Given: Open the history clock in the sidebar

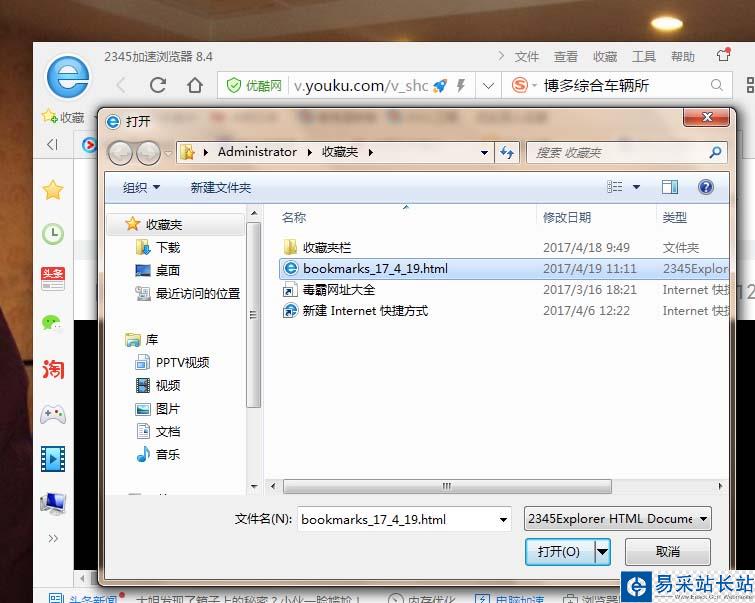Looking at the screenshot, I should [x=52, y=234].
